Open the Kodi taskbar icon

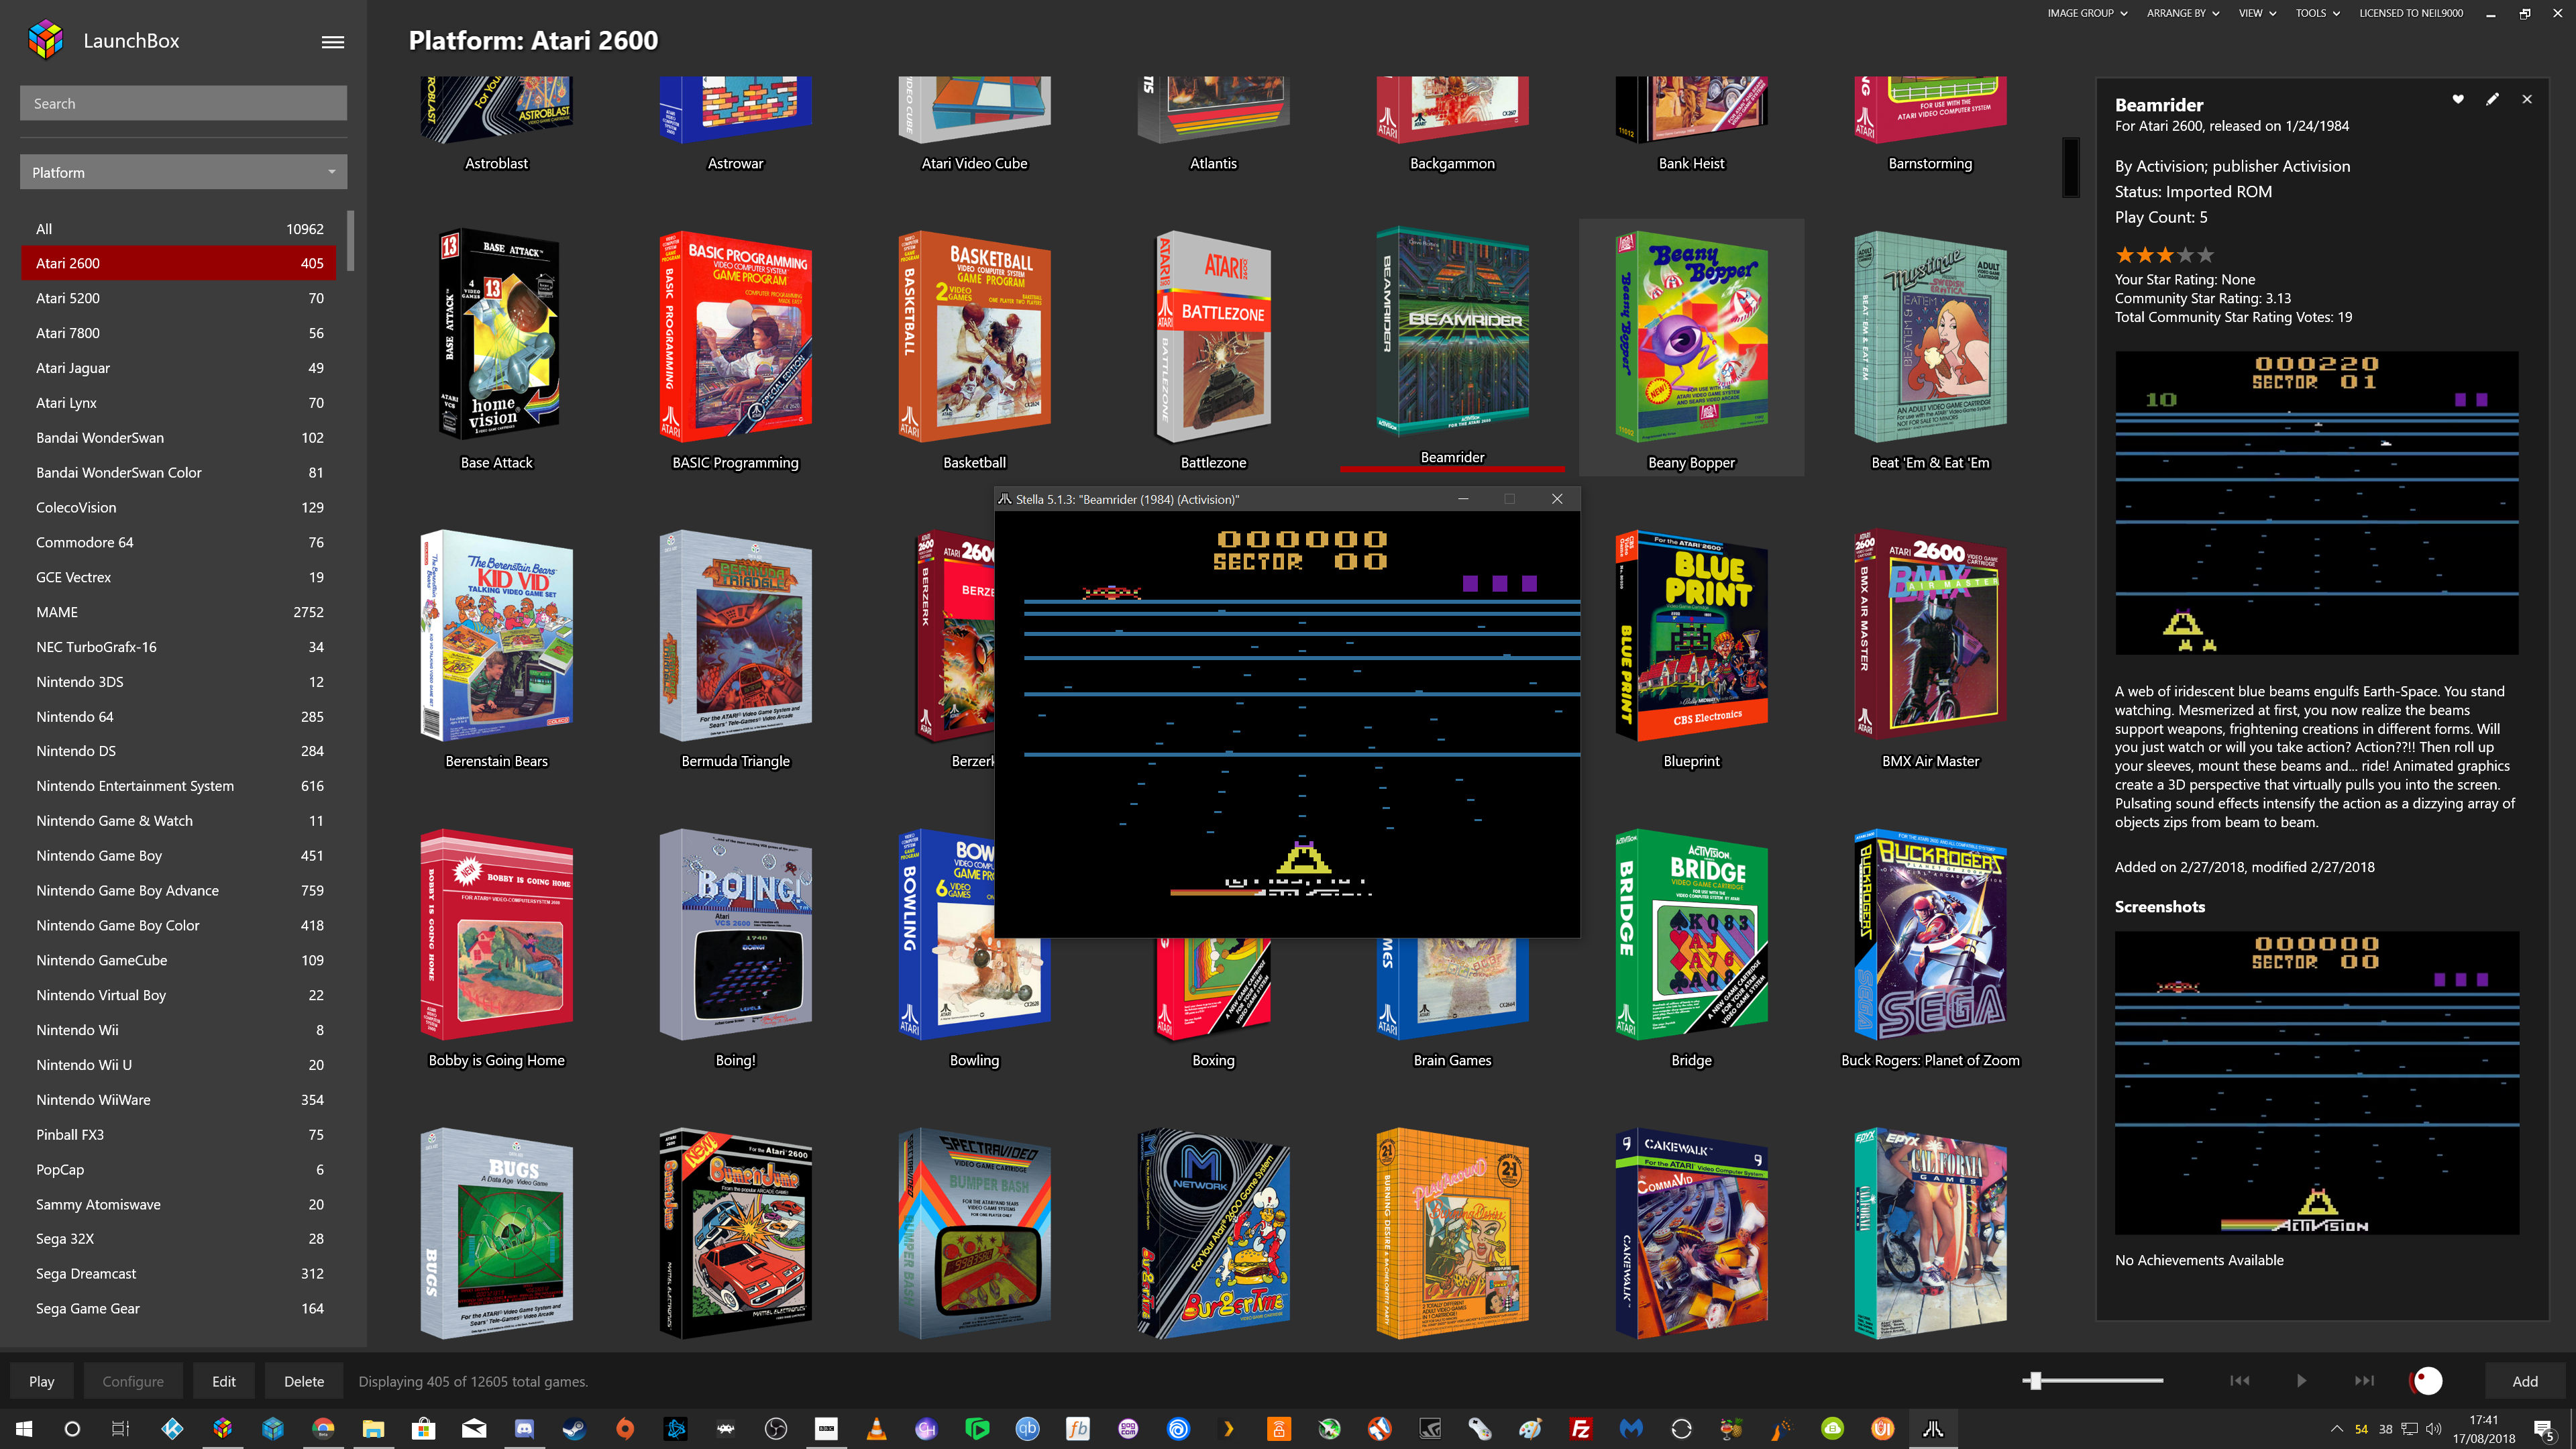click(172, 1428)
